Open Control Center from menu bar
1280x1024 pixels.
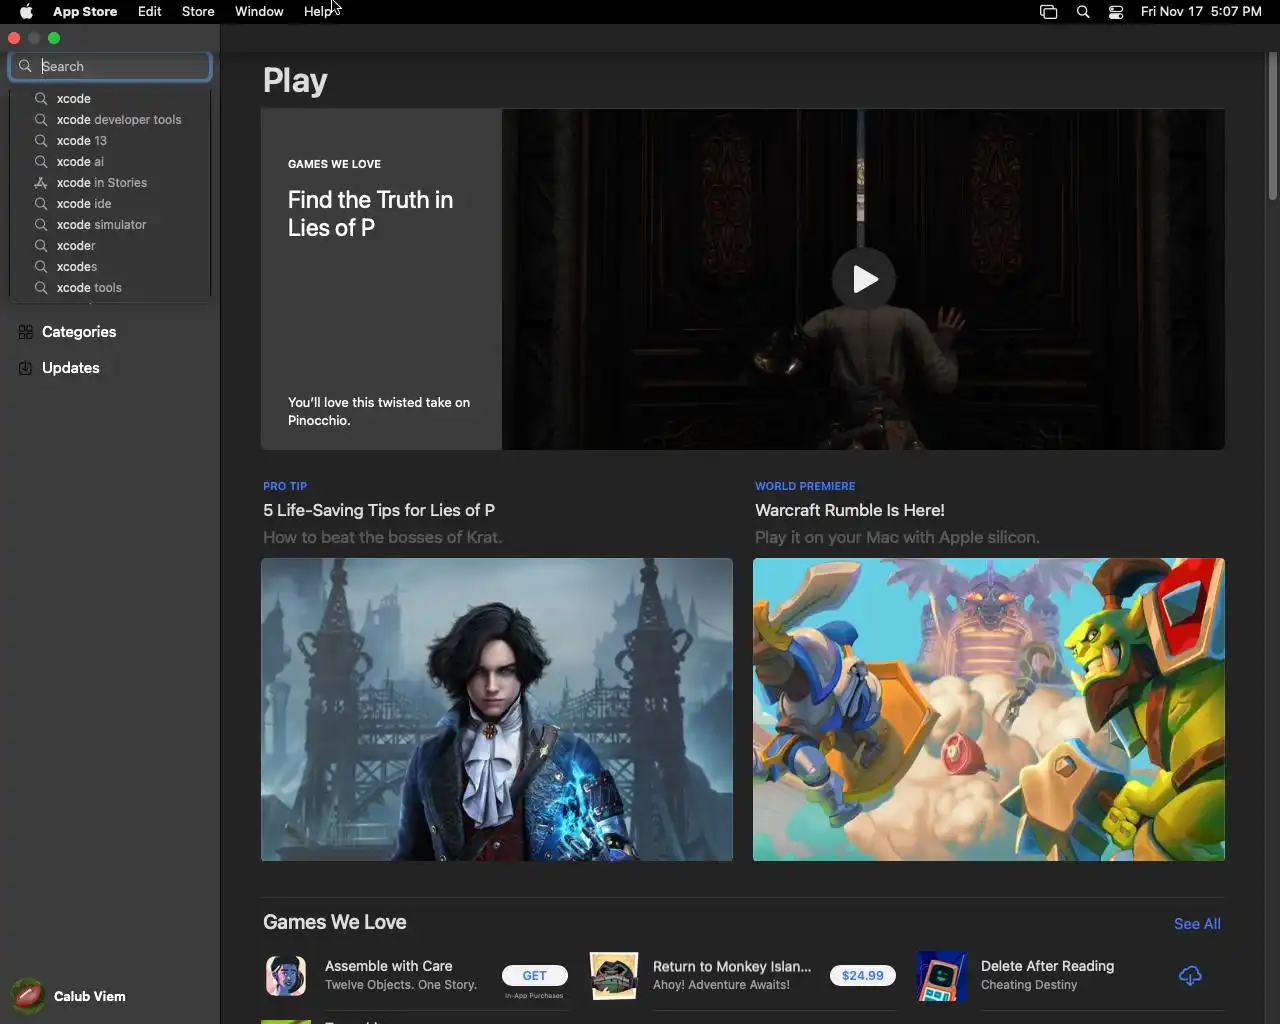click(1116, 12)
